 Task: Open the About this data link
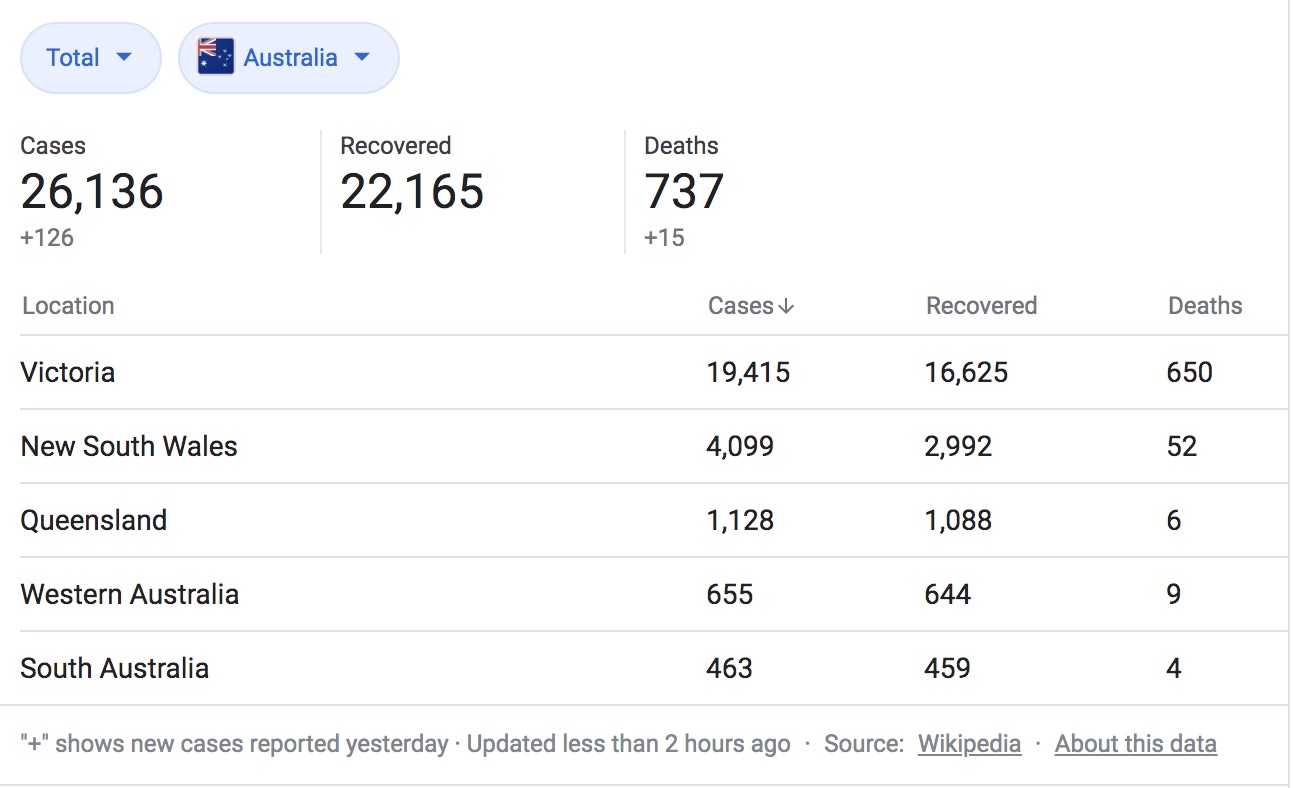[1135, 744]
